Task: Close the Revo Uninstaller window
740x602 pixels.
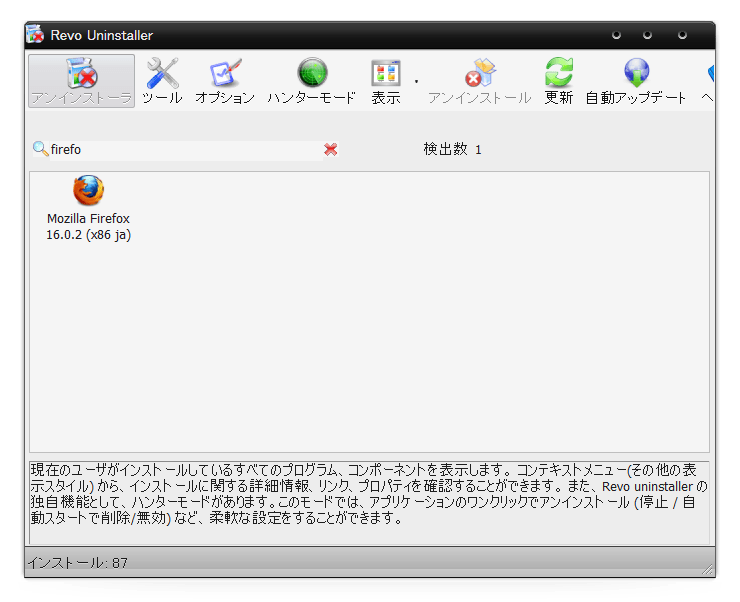Action: click(x=682, y=35)
